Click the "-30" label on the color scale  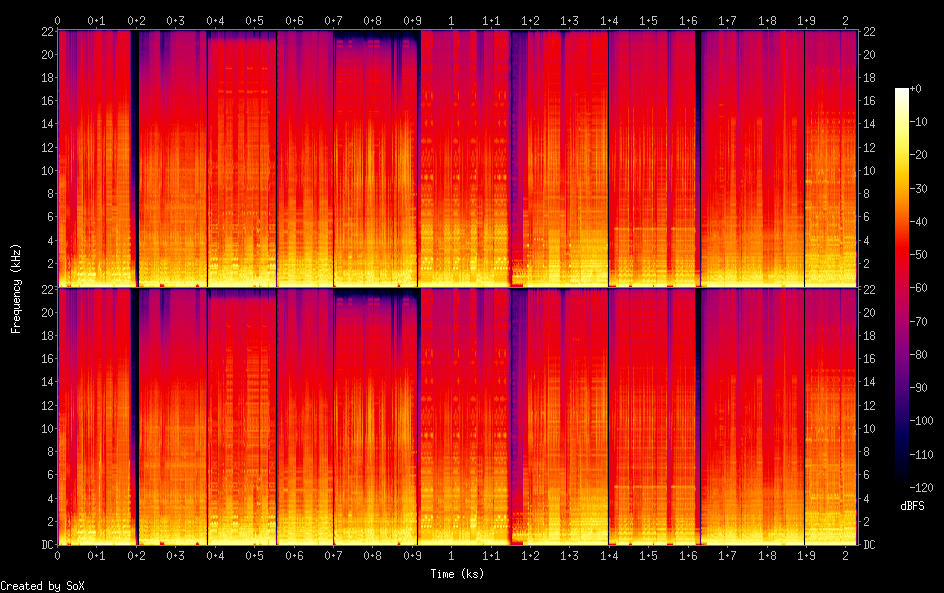918,188
